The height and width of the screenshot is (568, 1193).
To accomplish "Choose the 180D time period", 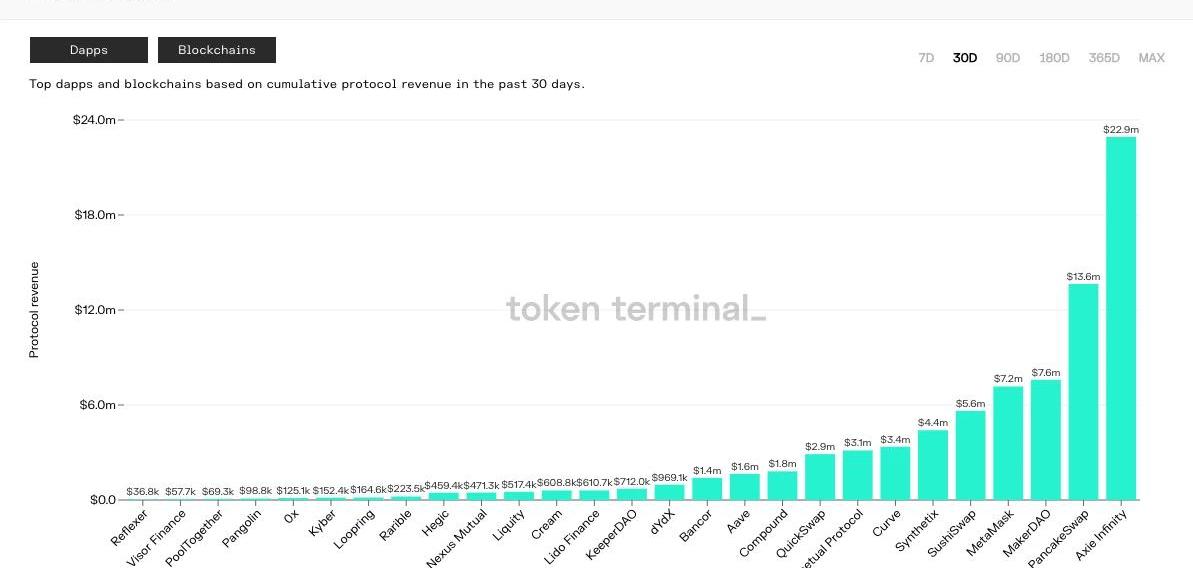I will 1054,58.
